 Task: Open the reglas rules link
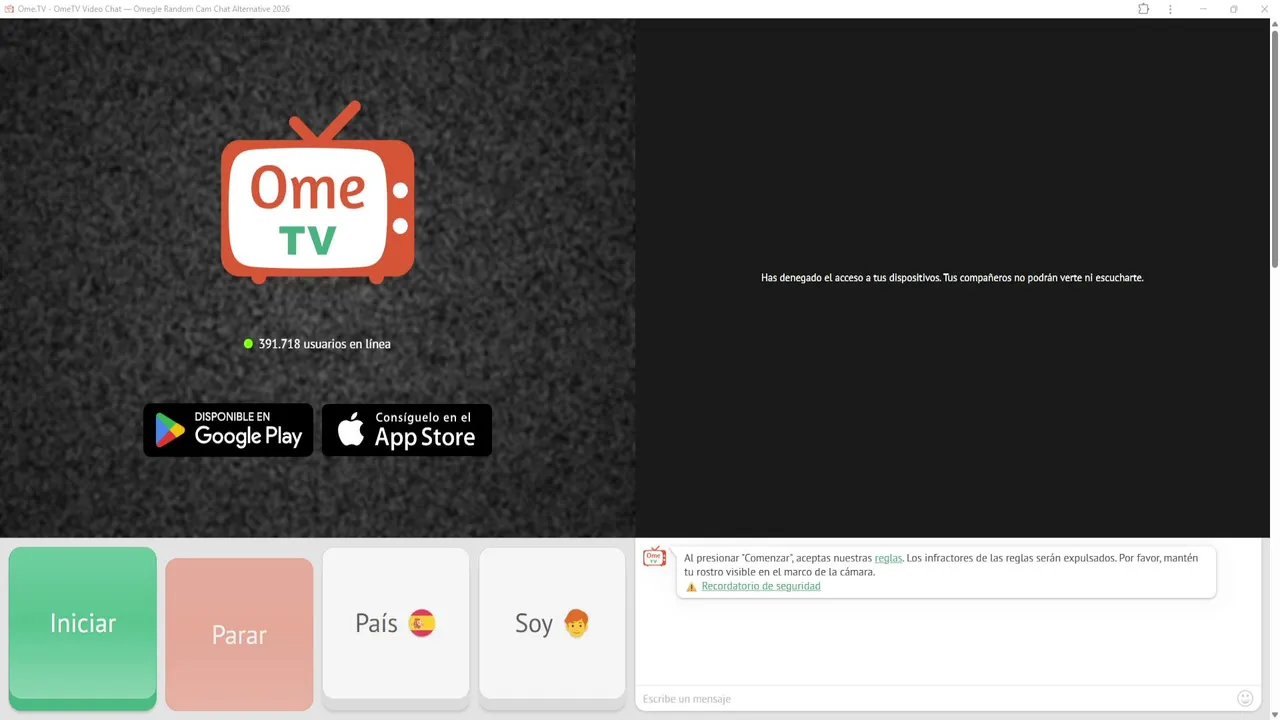click(888, 558)
